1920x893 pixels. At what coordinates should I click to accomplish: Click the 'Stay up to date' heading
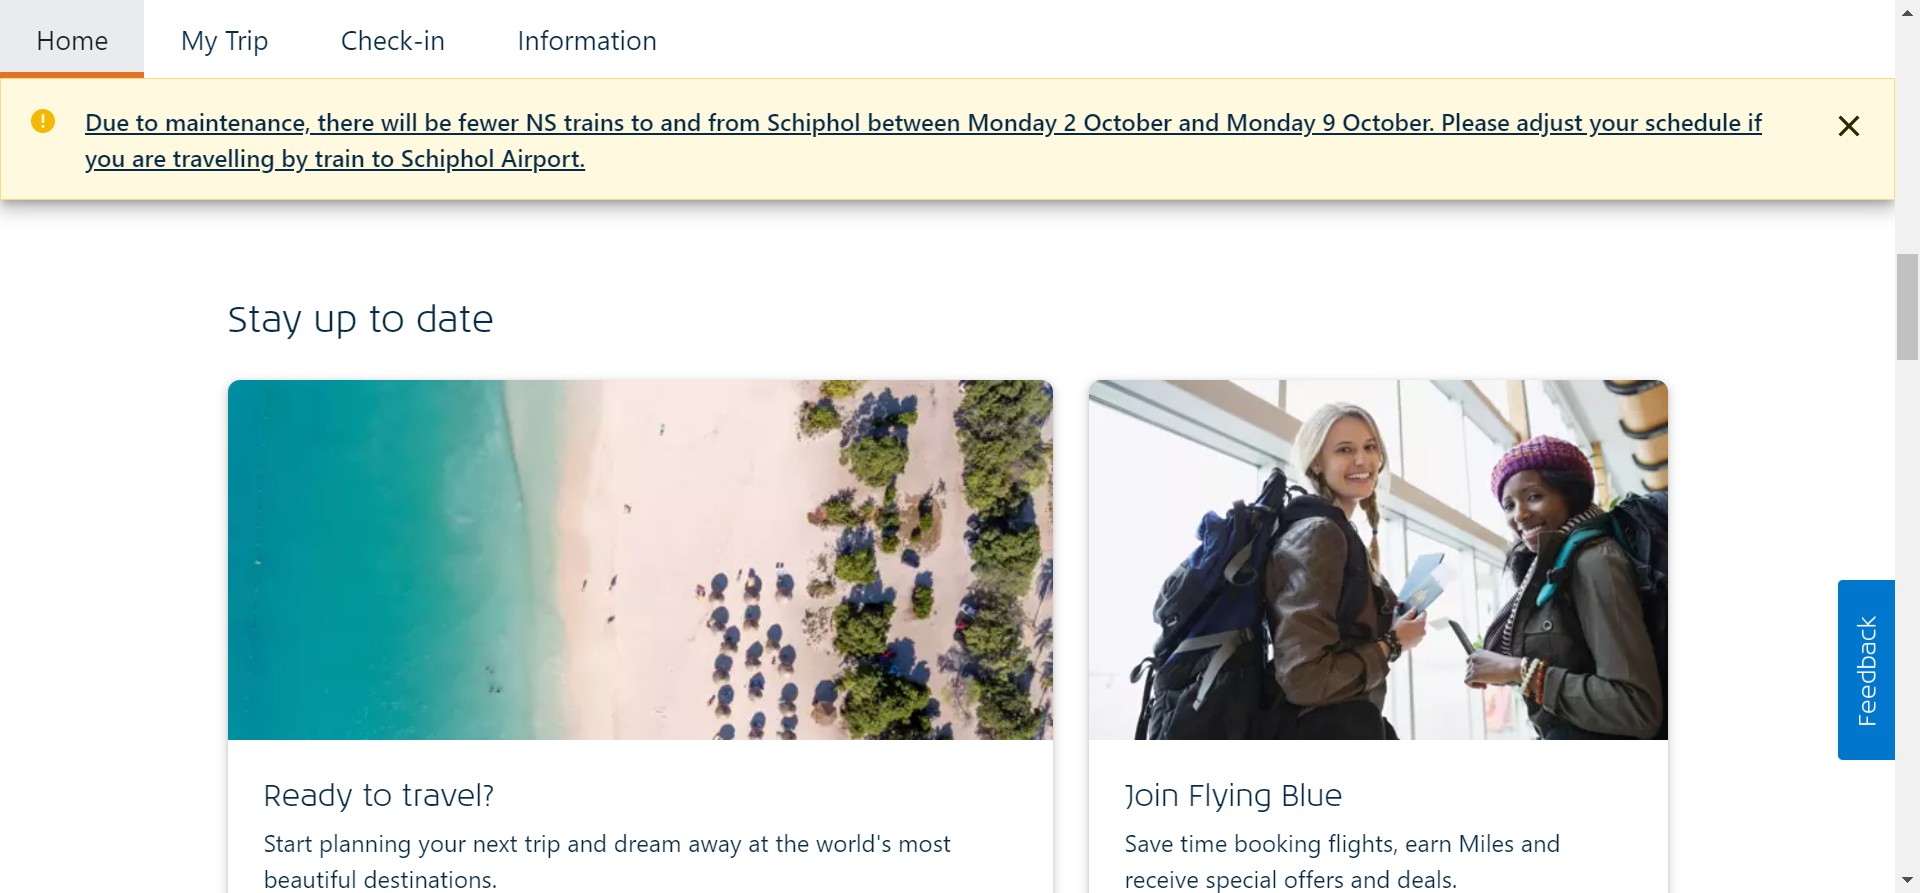[360, 319]
